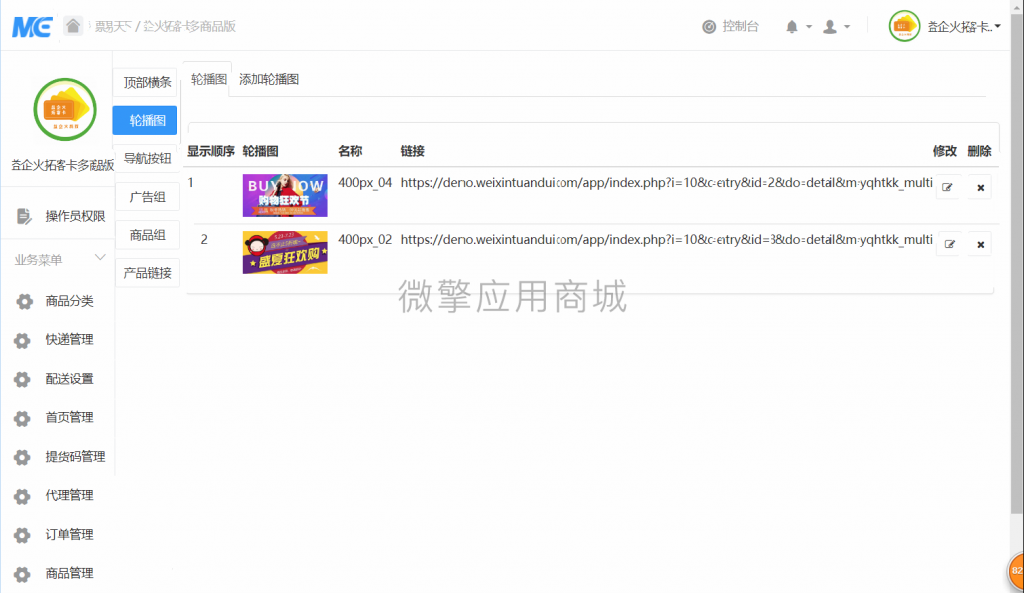Open the bell notifications dropdown
The image size is (1024, 593).
pos(798,27)
